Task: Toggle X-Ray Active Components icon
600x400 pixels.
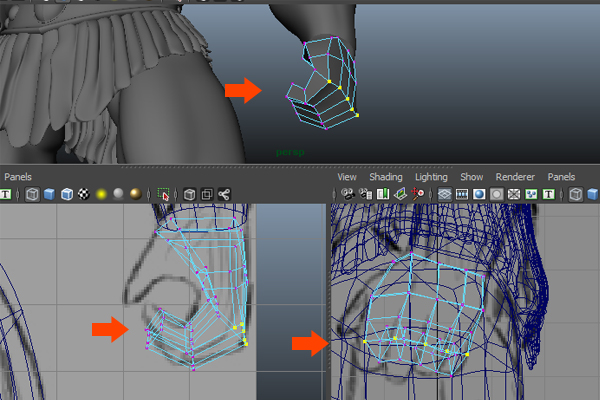Action: pyautogui.click(x=207, y=194)
